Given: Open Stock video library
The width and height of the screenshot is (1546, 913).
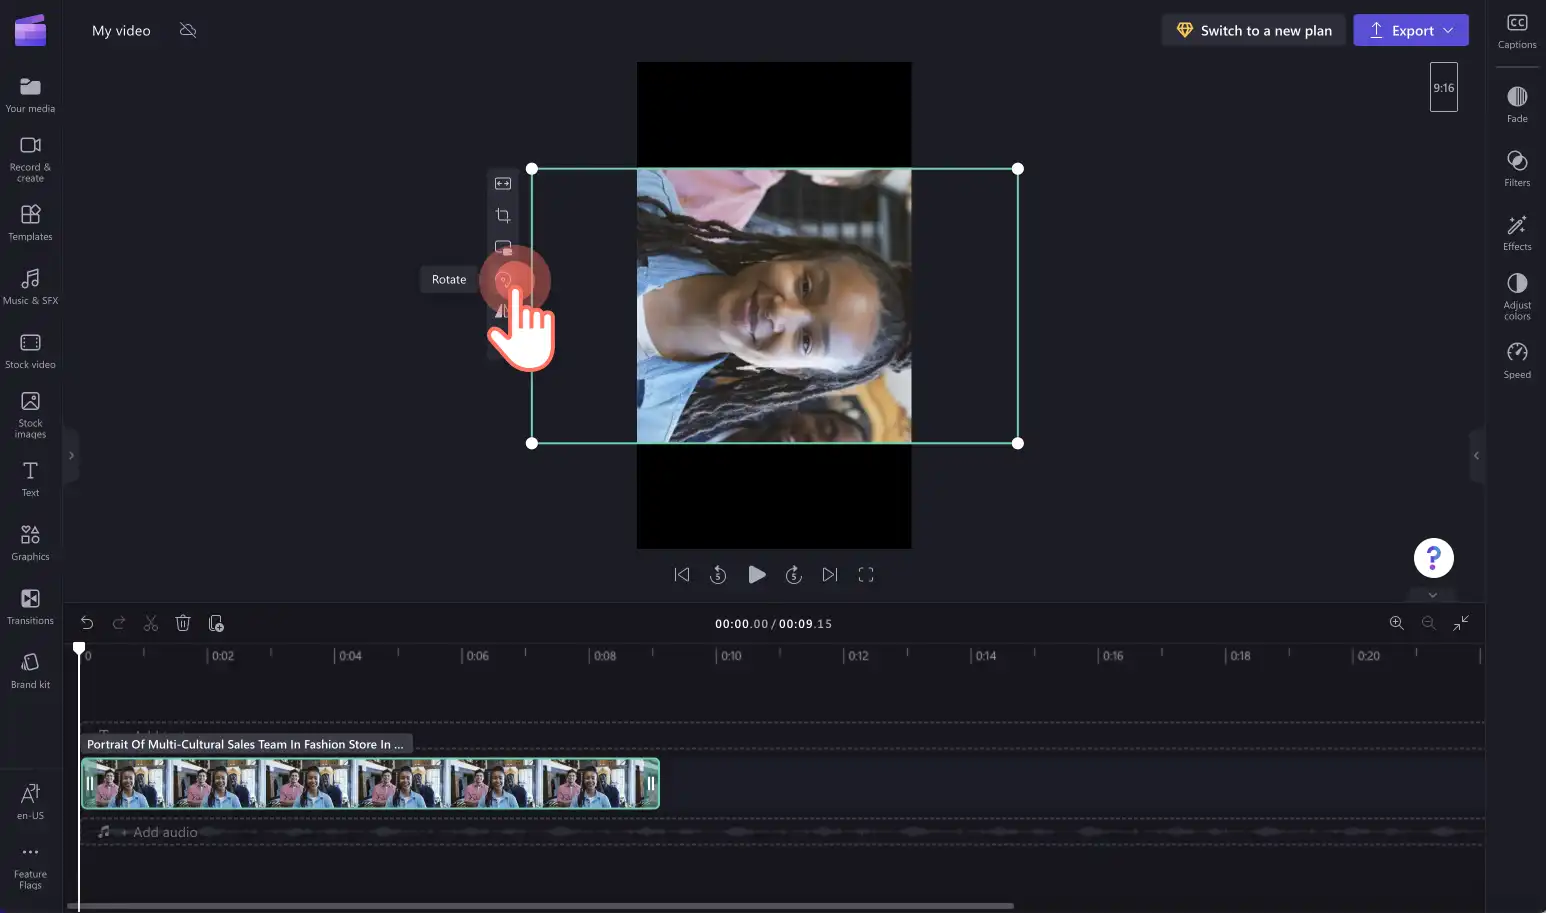Looking at the screenshot, I should click(30, 350).
